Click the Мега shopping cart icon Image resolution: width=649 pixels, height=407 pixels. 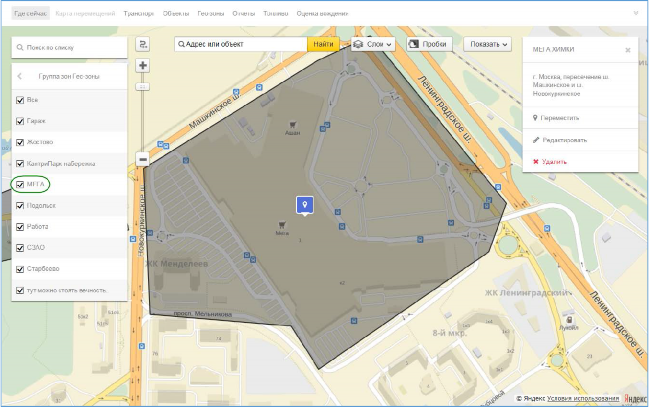(282, 225)
